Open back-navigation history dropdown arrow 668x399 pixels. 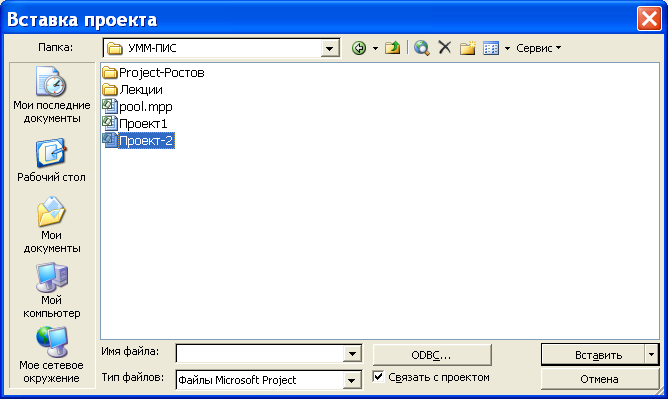point(375,49)
